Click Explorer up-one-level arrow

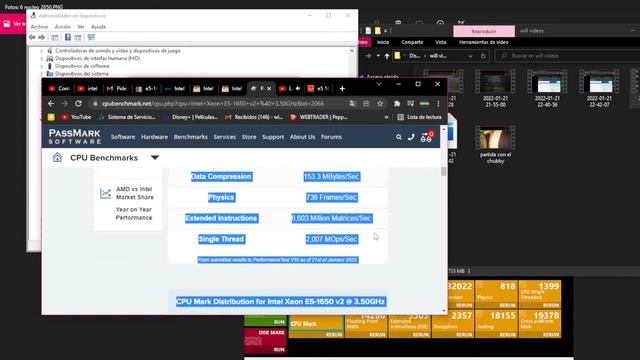[x=387, y=56]
